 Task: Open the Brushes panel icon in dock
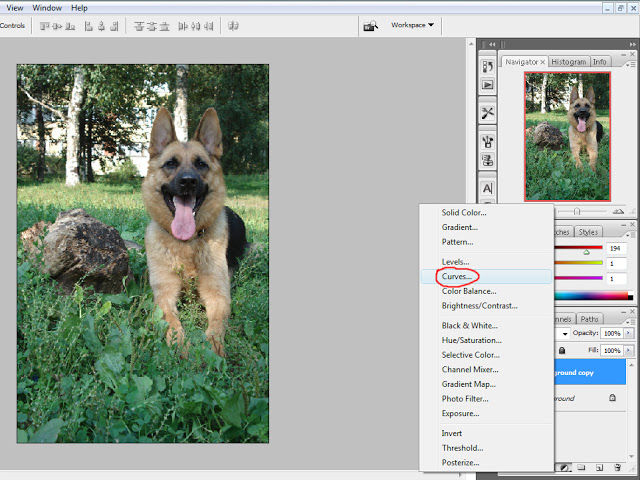[x=488, y=141]
